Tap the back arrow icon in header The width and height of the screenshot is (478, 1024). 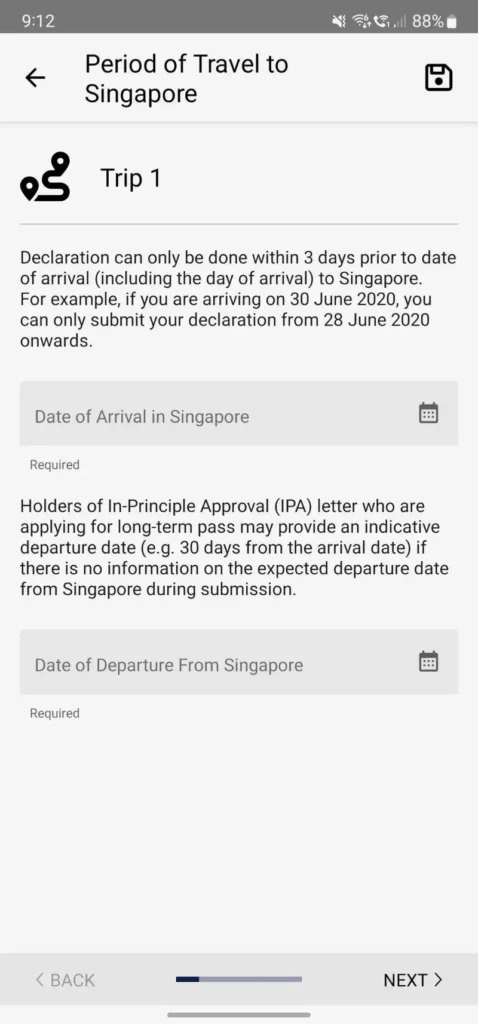(35, 78)
